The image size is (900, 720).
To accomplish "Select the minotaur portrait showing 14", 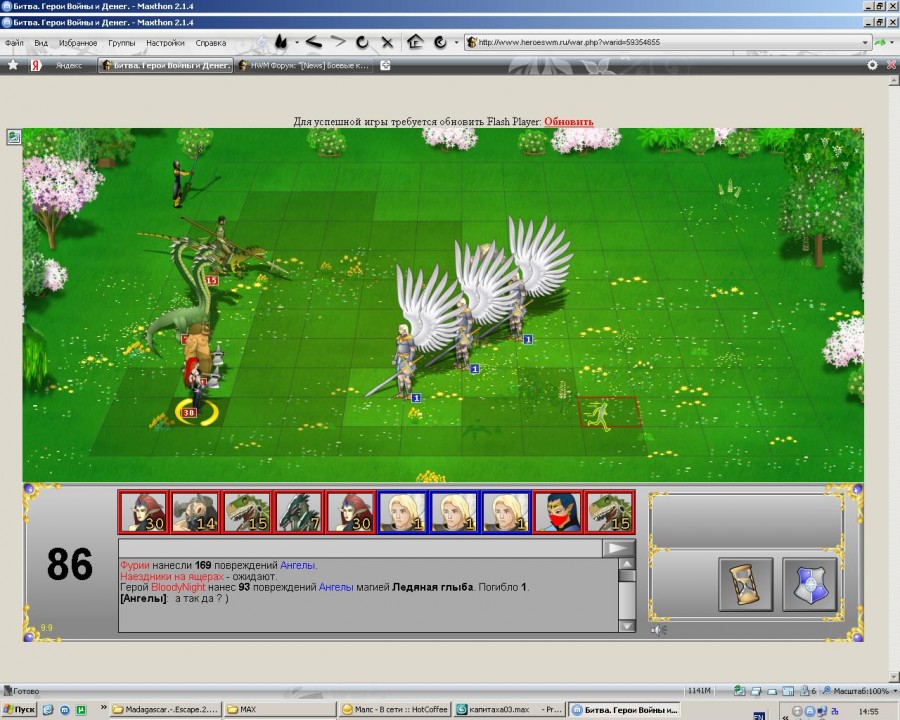I will click(195, 511).
